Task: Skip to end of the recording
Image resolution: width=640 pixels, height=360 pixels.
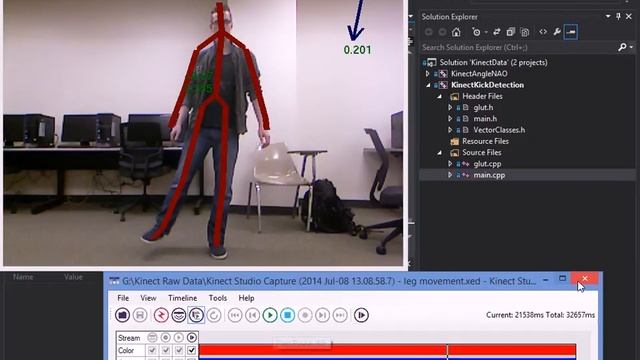Action: click(340, 315)
